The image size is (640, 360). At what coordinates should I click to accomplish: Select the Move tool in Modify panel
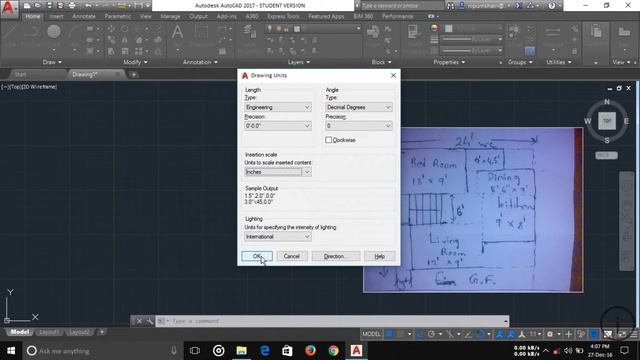pos(111,29)
